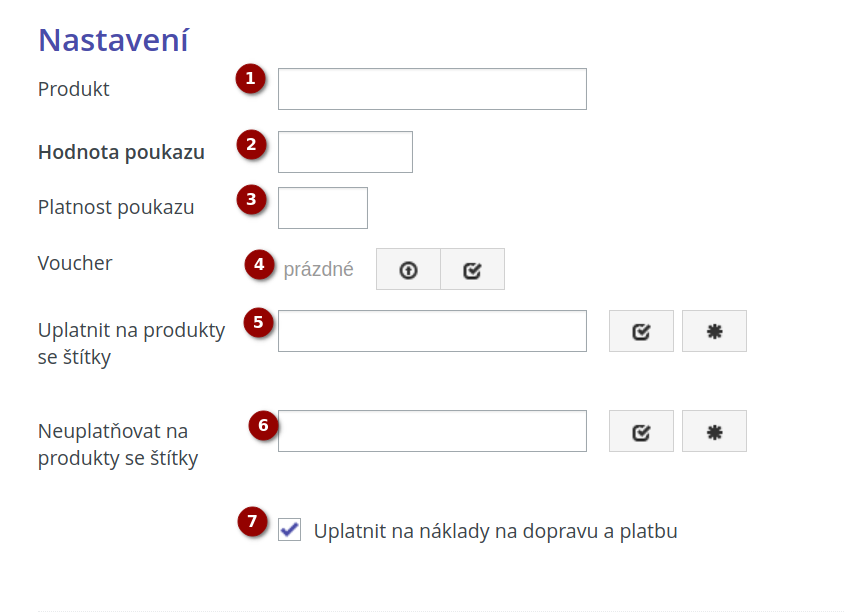Click the asterisk icon beside Neuplatňovat na produkty
Viewport: 845px width, 616px height.
tap(713, 430)
